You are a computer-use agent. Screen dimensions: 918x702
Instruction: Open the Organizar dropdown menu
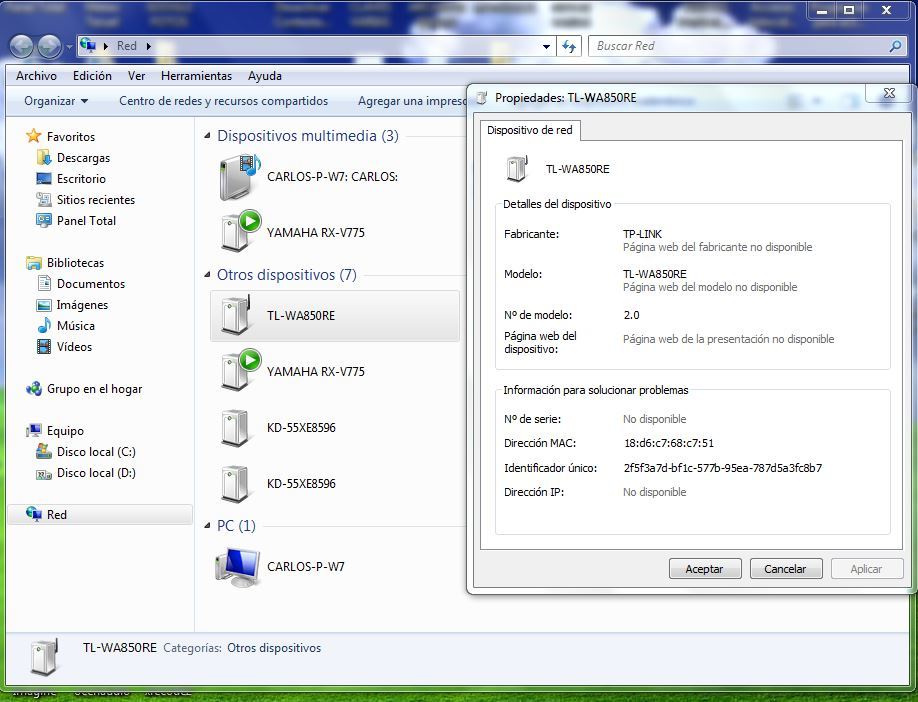56,101
